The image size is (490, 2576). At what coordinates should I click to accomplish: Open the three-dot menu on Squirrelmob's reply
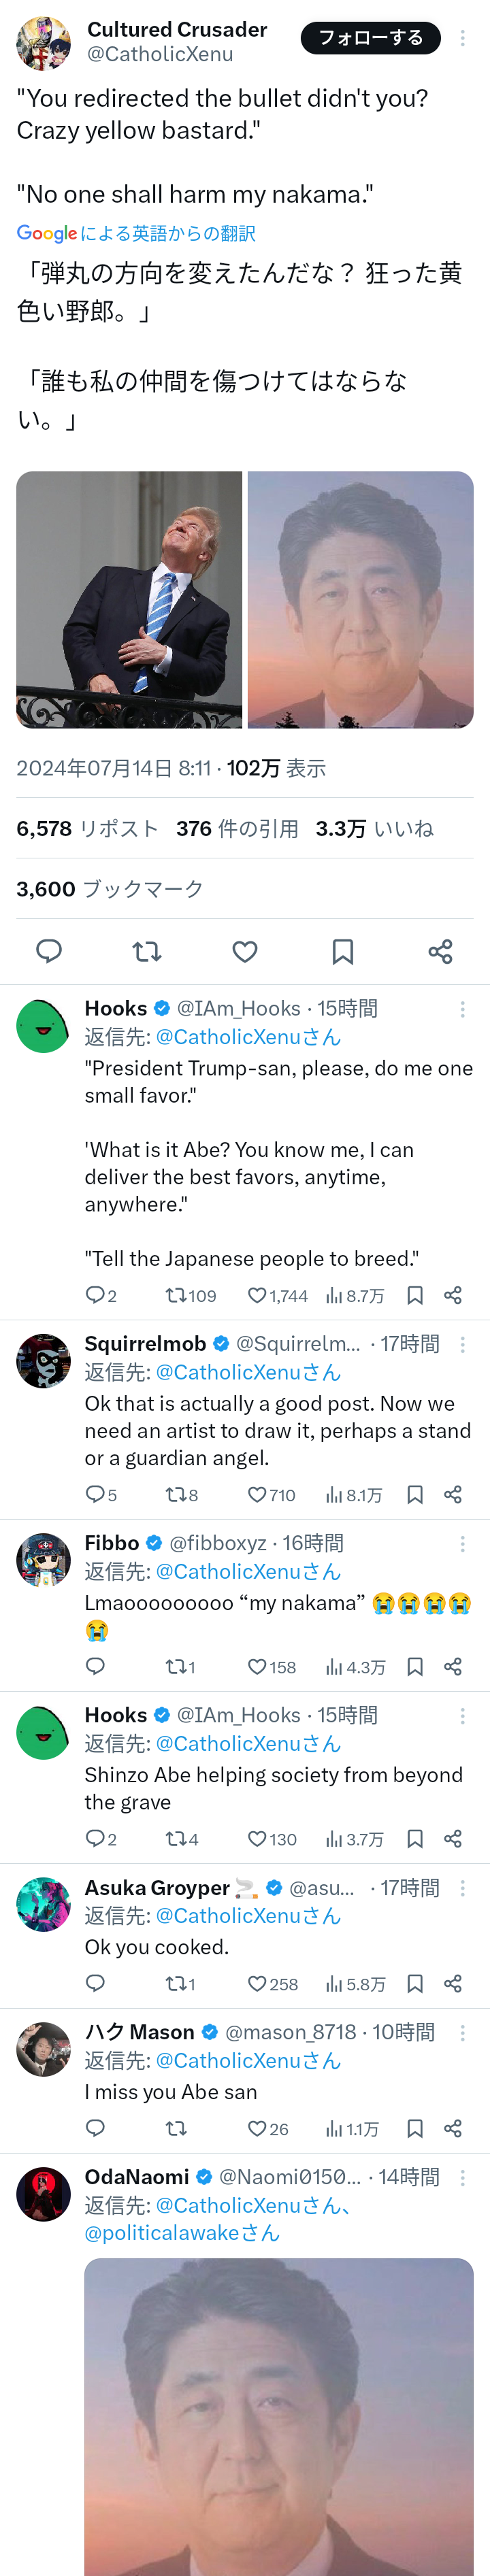pos(462,1345)
